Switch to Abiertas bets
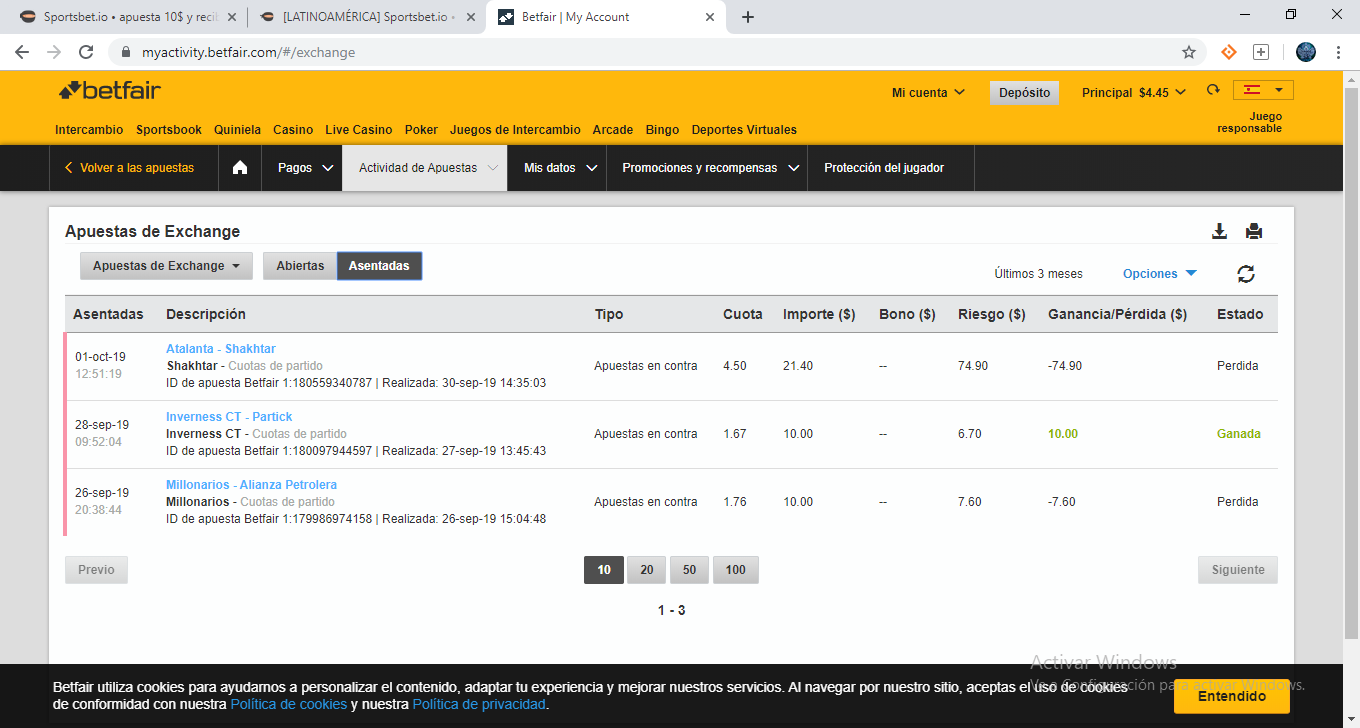Screen dimensions: 1360x728 pyautogui.click(x=300, y=266)
